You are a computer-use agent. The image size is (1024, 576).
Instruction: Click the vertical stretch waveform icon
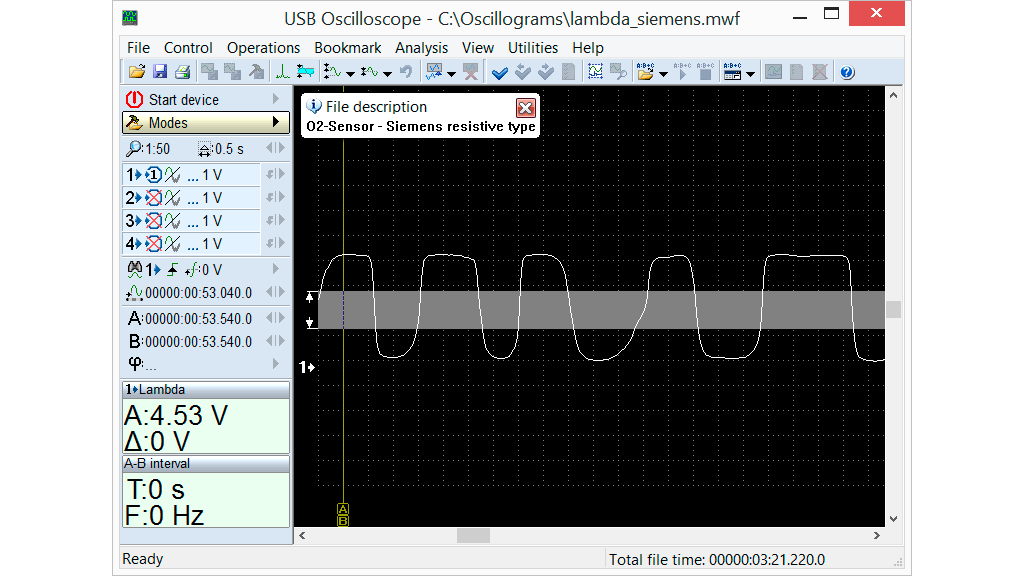[x=332, y=72]
